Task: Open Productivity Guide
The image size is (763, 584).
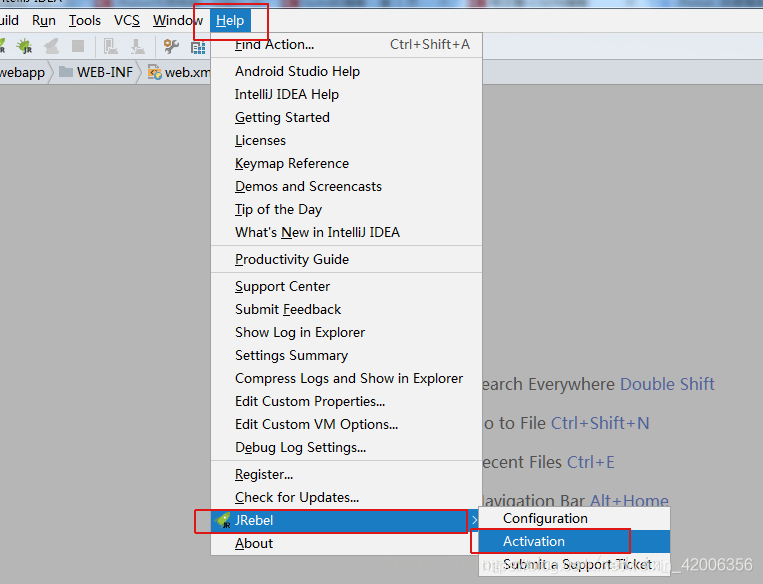Action: point(346,259)
